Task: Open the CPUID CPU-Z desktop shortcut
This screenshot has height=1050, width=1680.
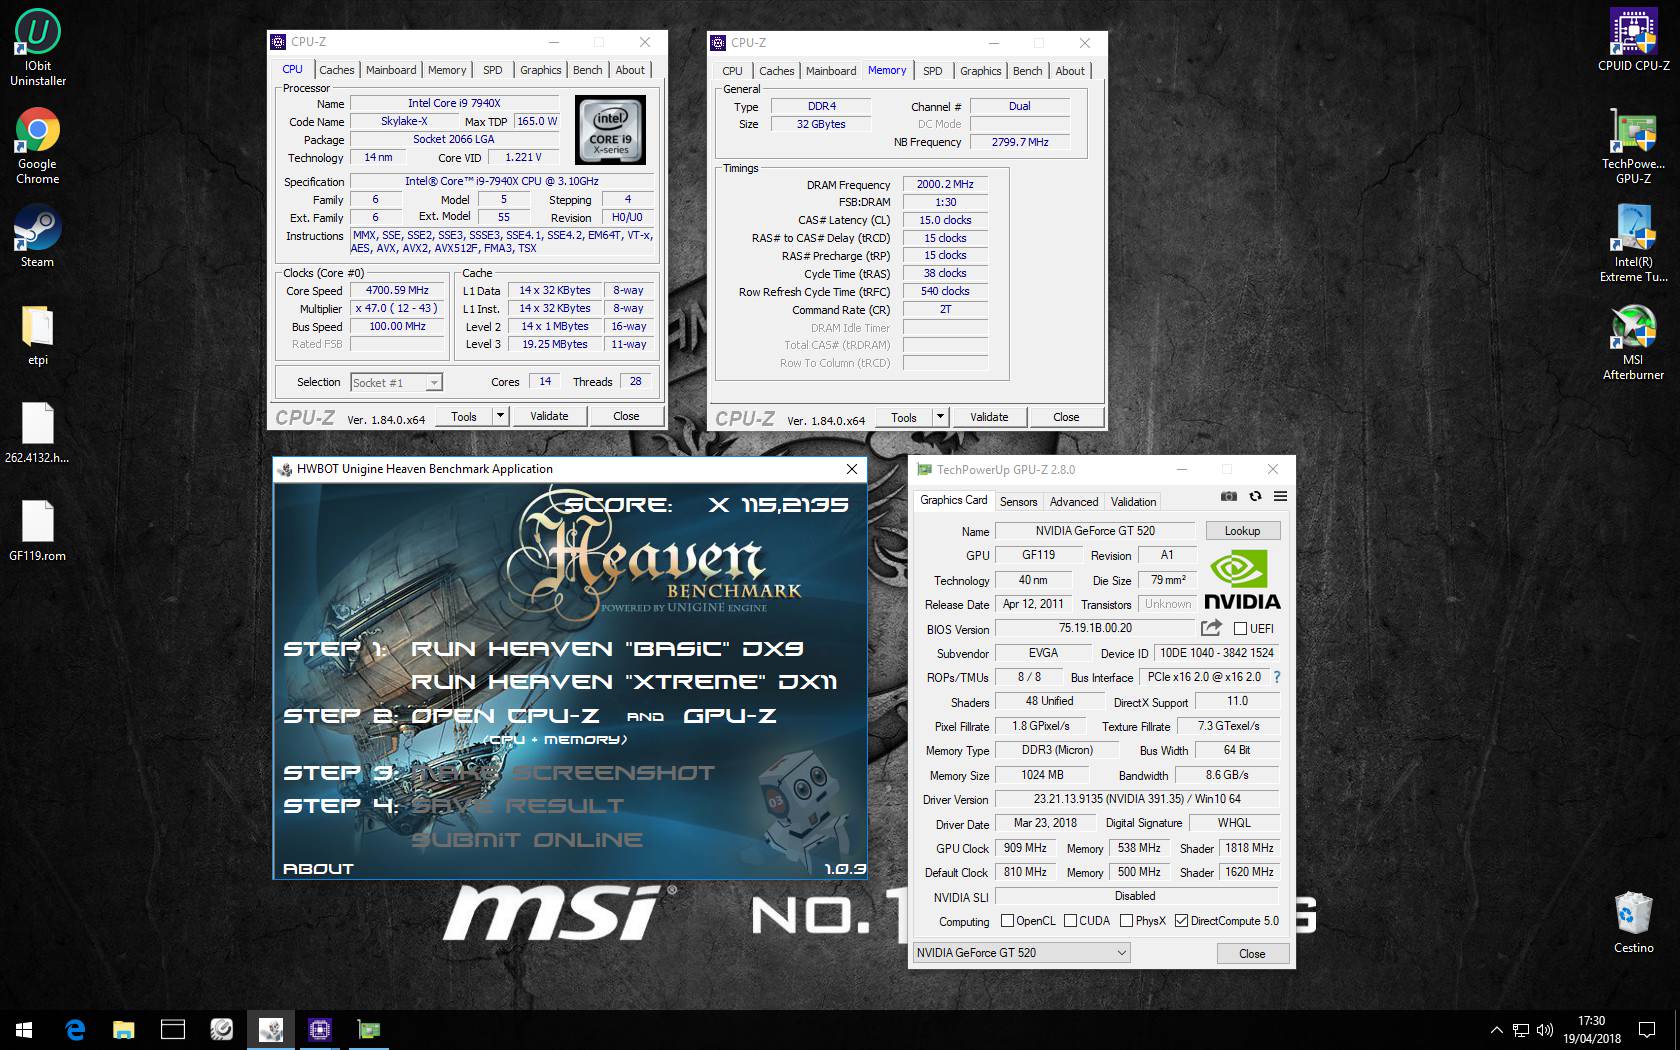Action: pyautogui.click(x=1633, y=40)
